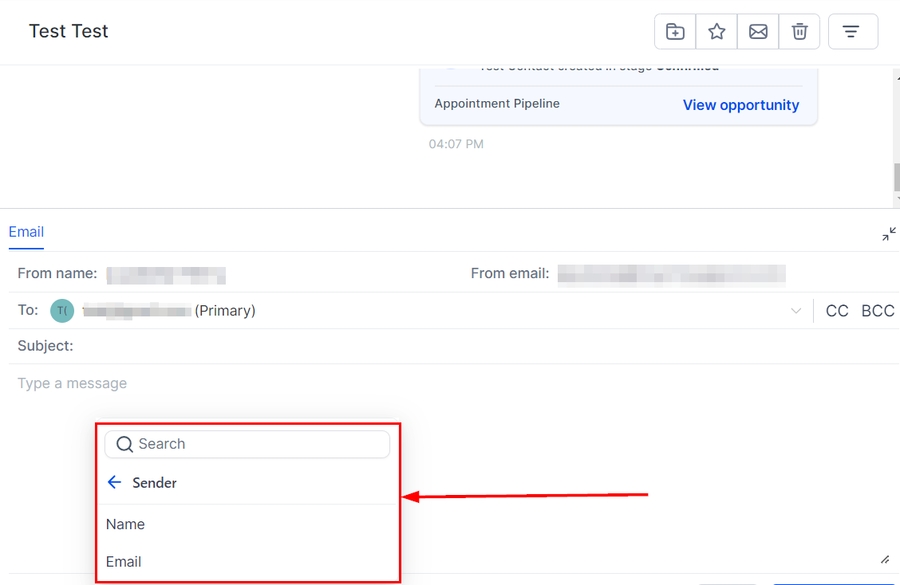Open the filter lines icon button
This screenshot has width=900, height=585.
click(852, 32)
